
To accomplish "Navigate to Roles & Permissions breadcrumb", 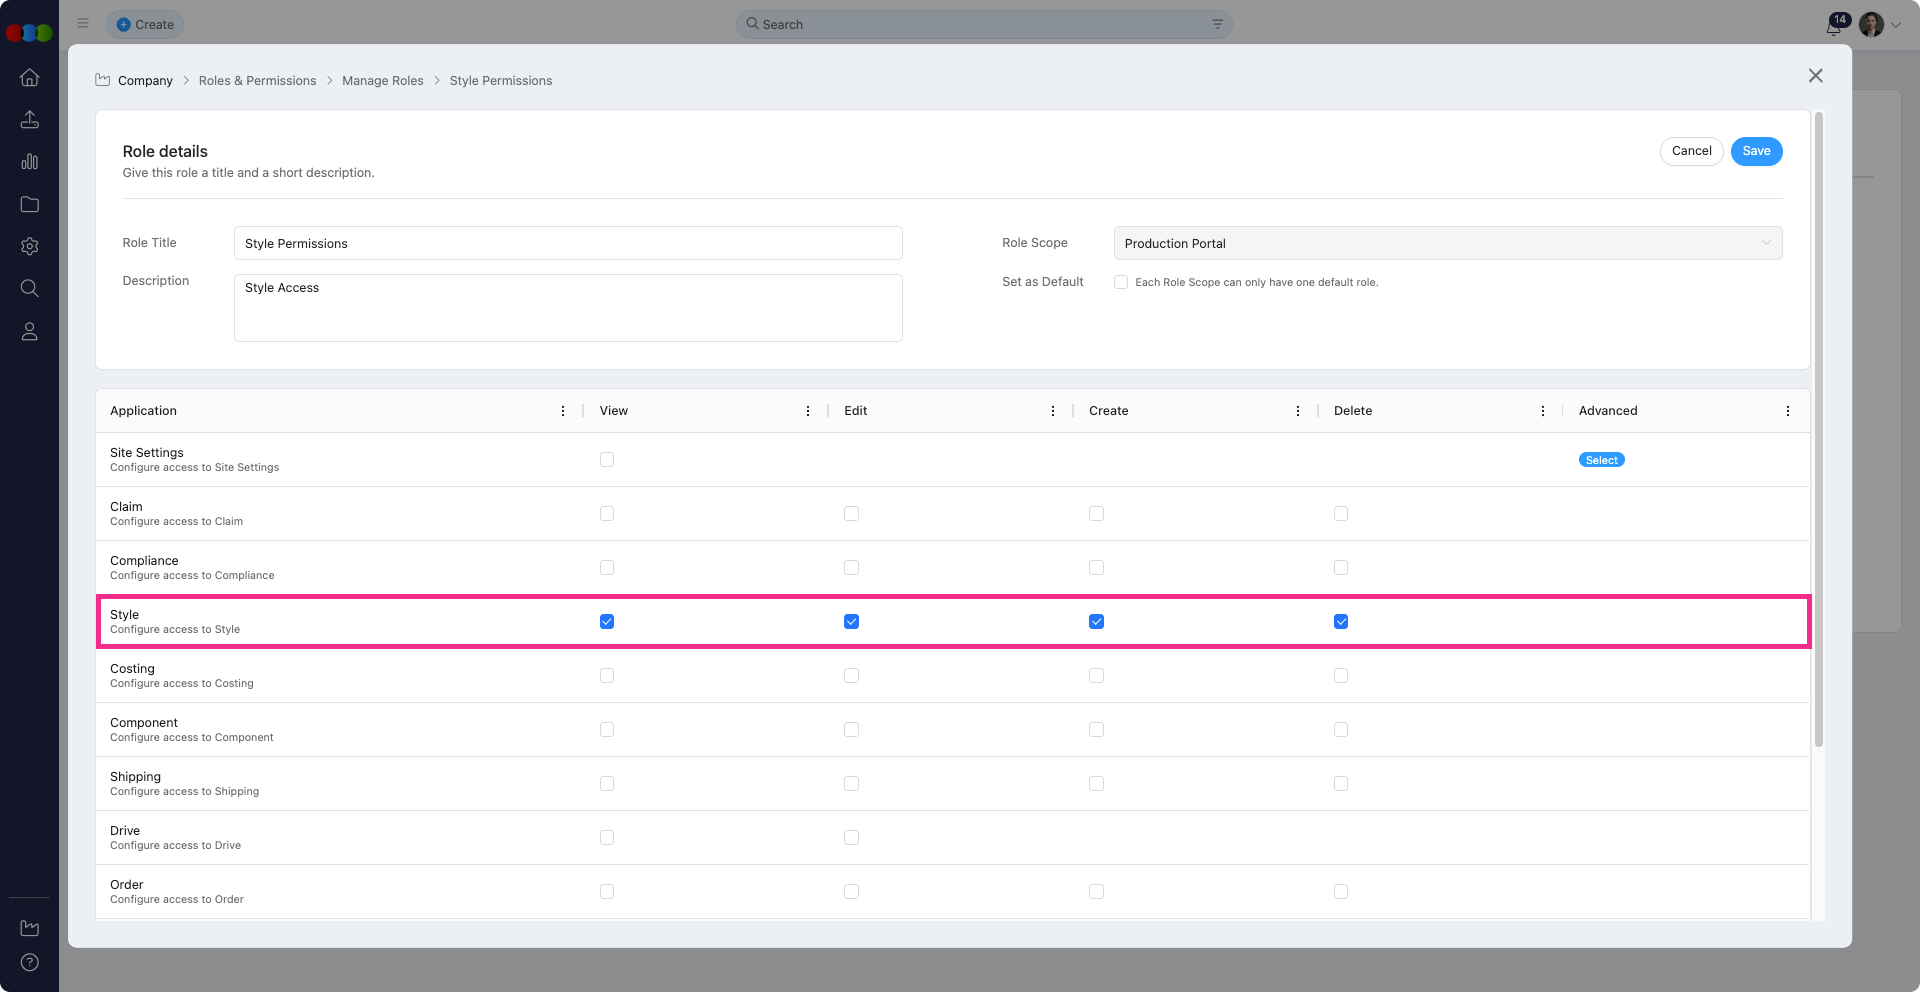I will pyautogui.click(x=257, y=81).
